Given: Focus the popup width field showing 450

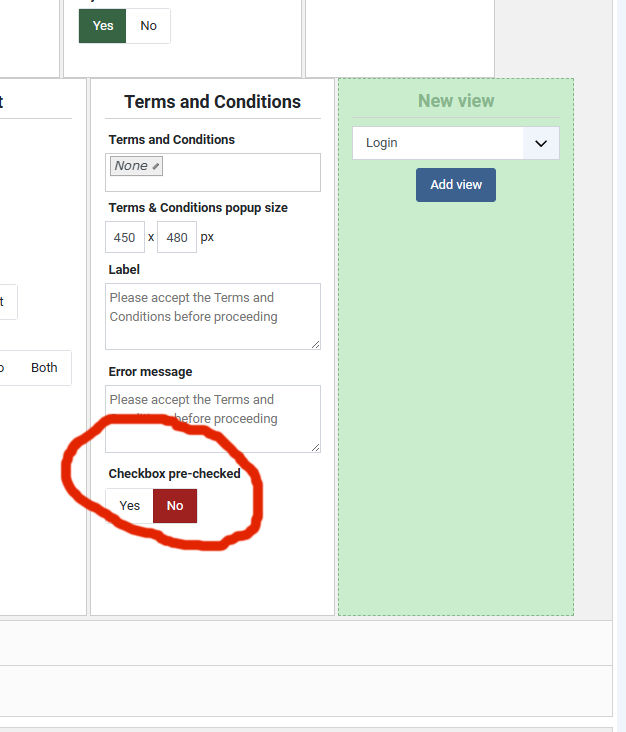Looking at the screenshot, I should click(x=125, y=237).
